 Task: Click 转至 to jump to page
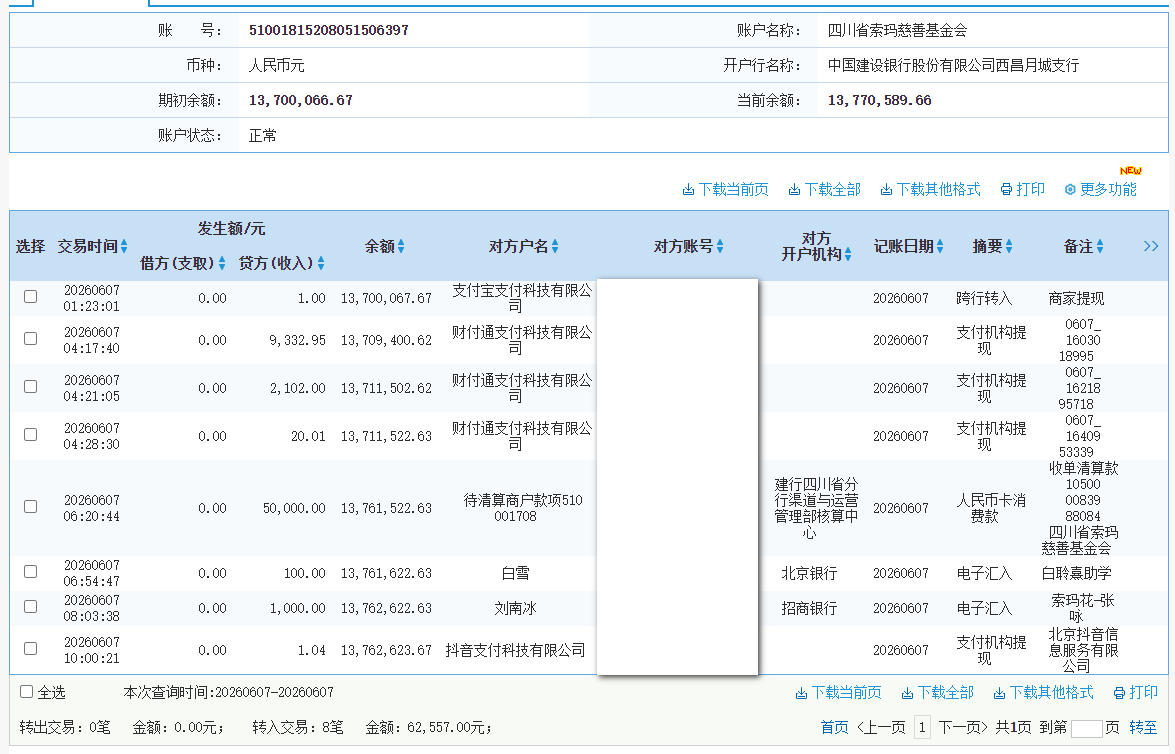coord(1144,727)
